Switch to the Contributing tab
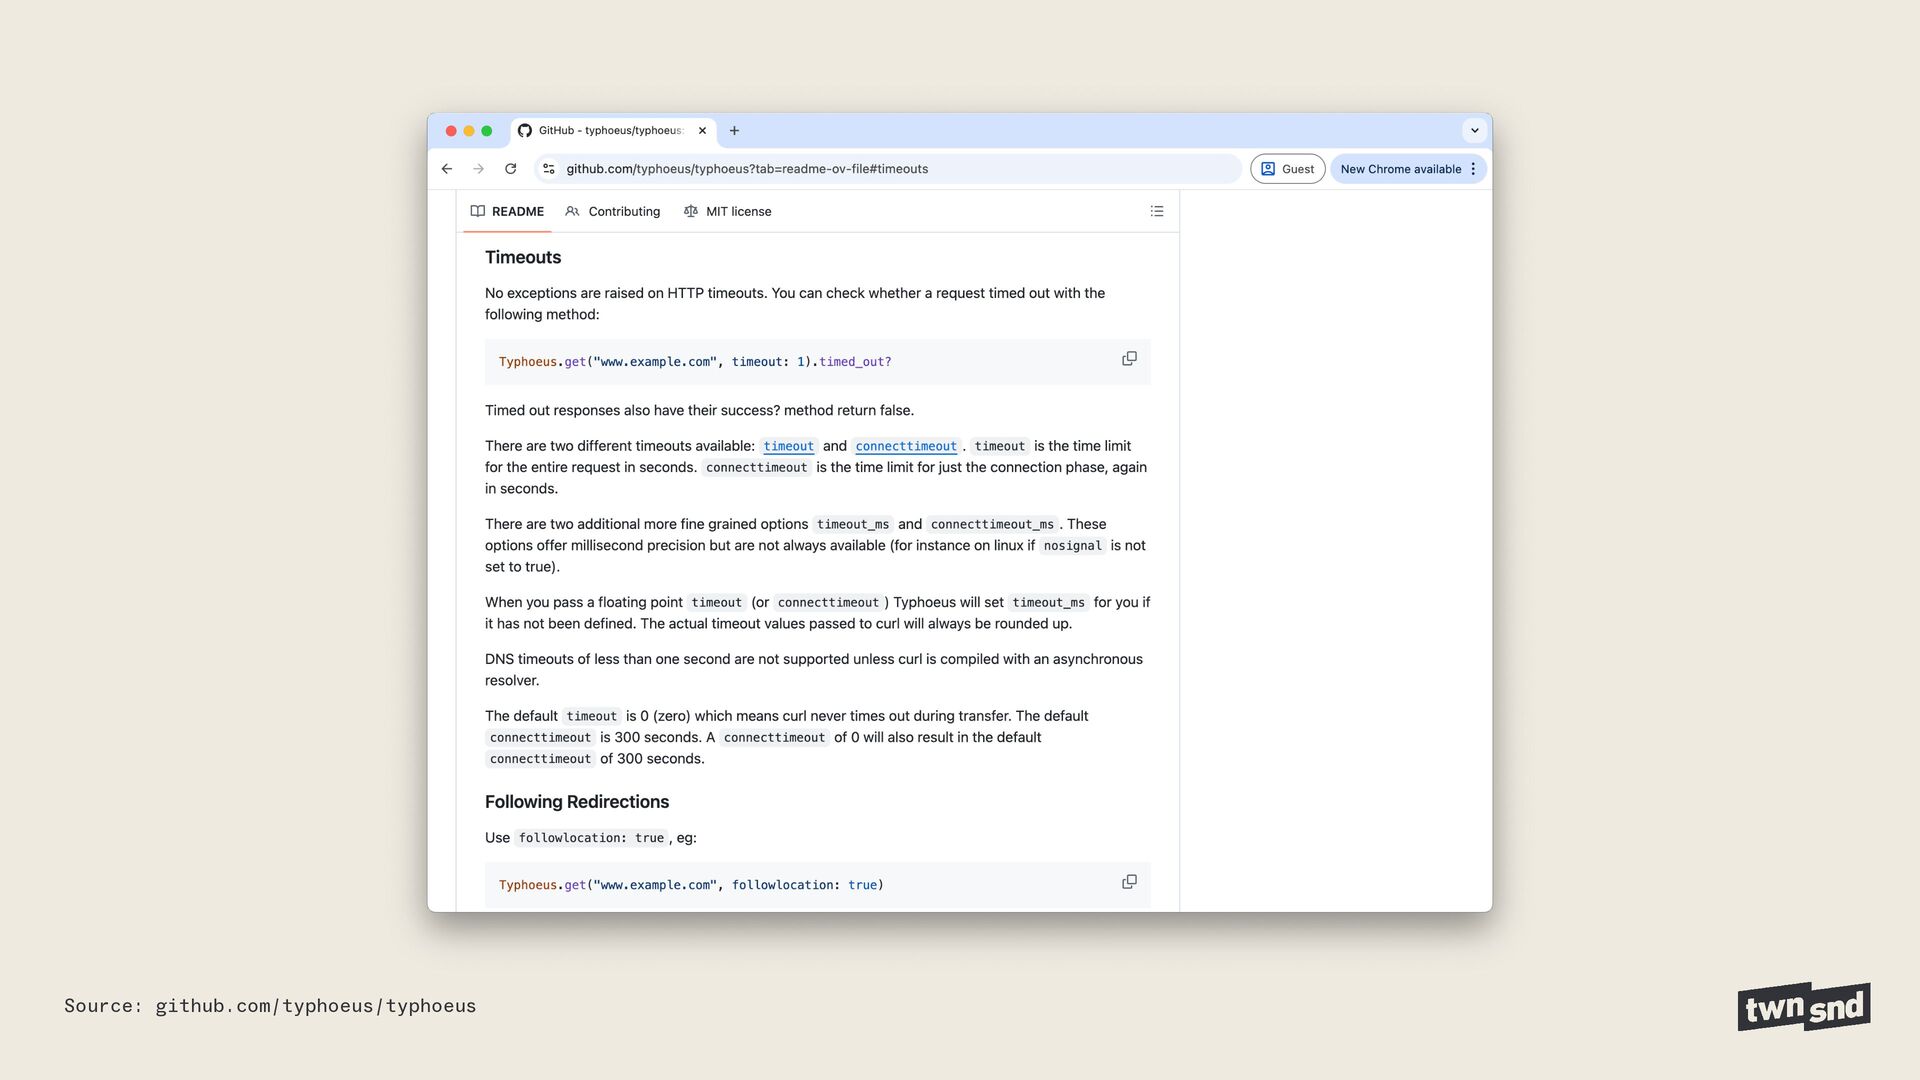This screenshot has height=1080, width=1920. [613, 211]
